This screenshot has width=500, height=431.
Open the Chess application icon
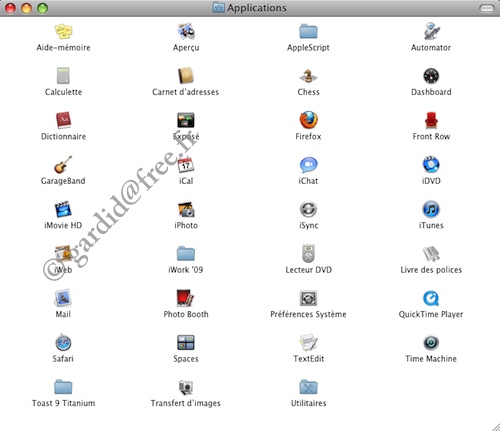[308, 76]
